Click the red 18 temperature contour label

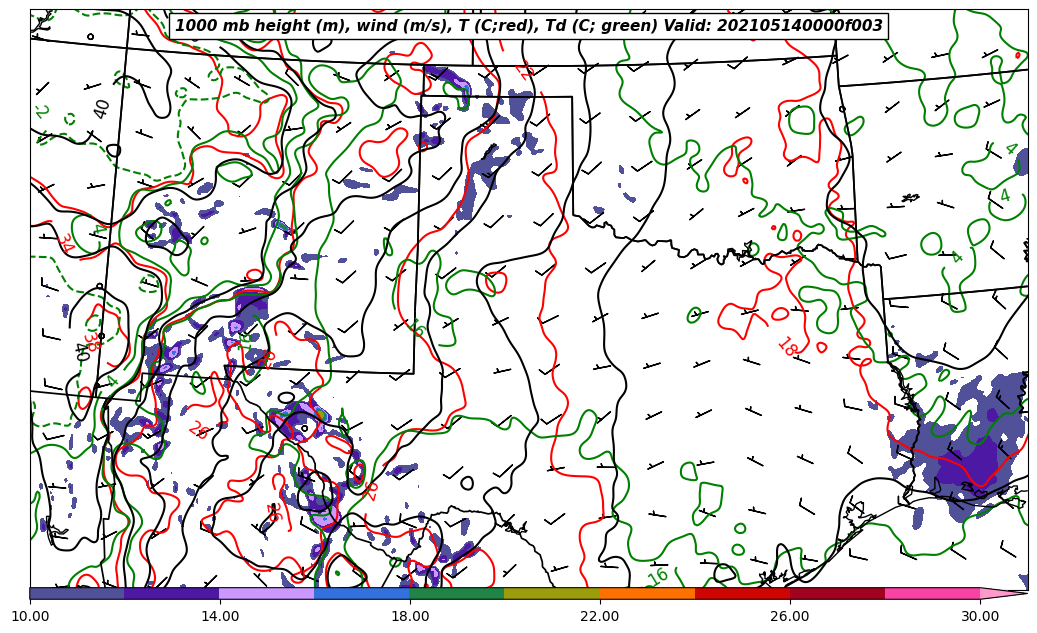coord(787,347)
